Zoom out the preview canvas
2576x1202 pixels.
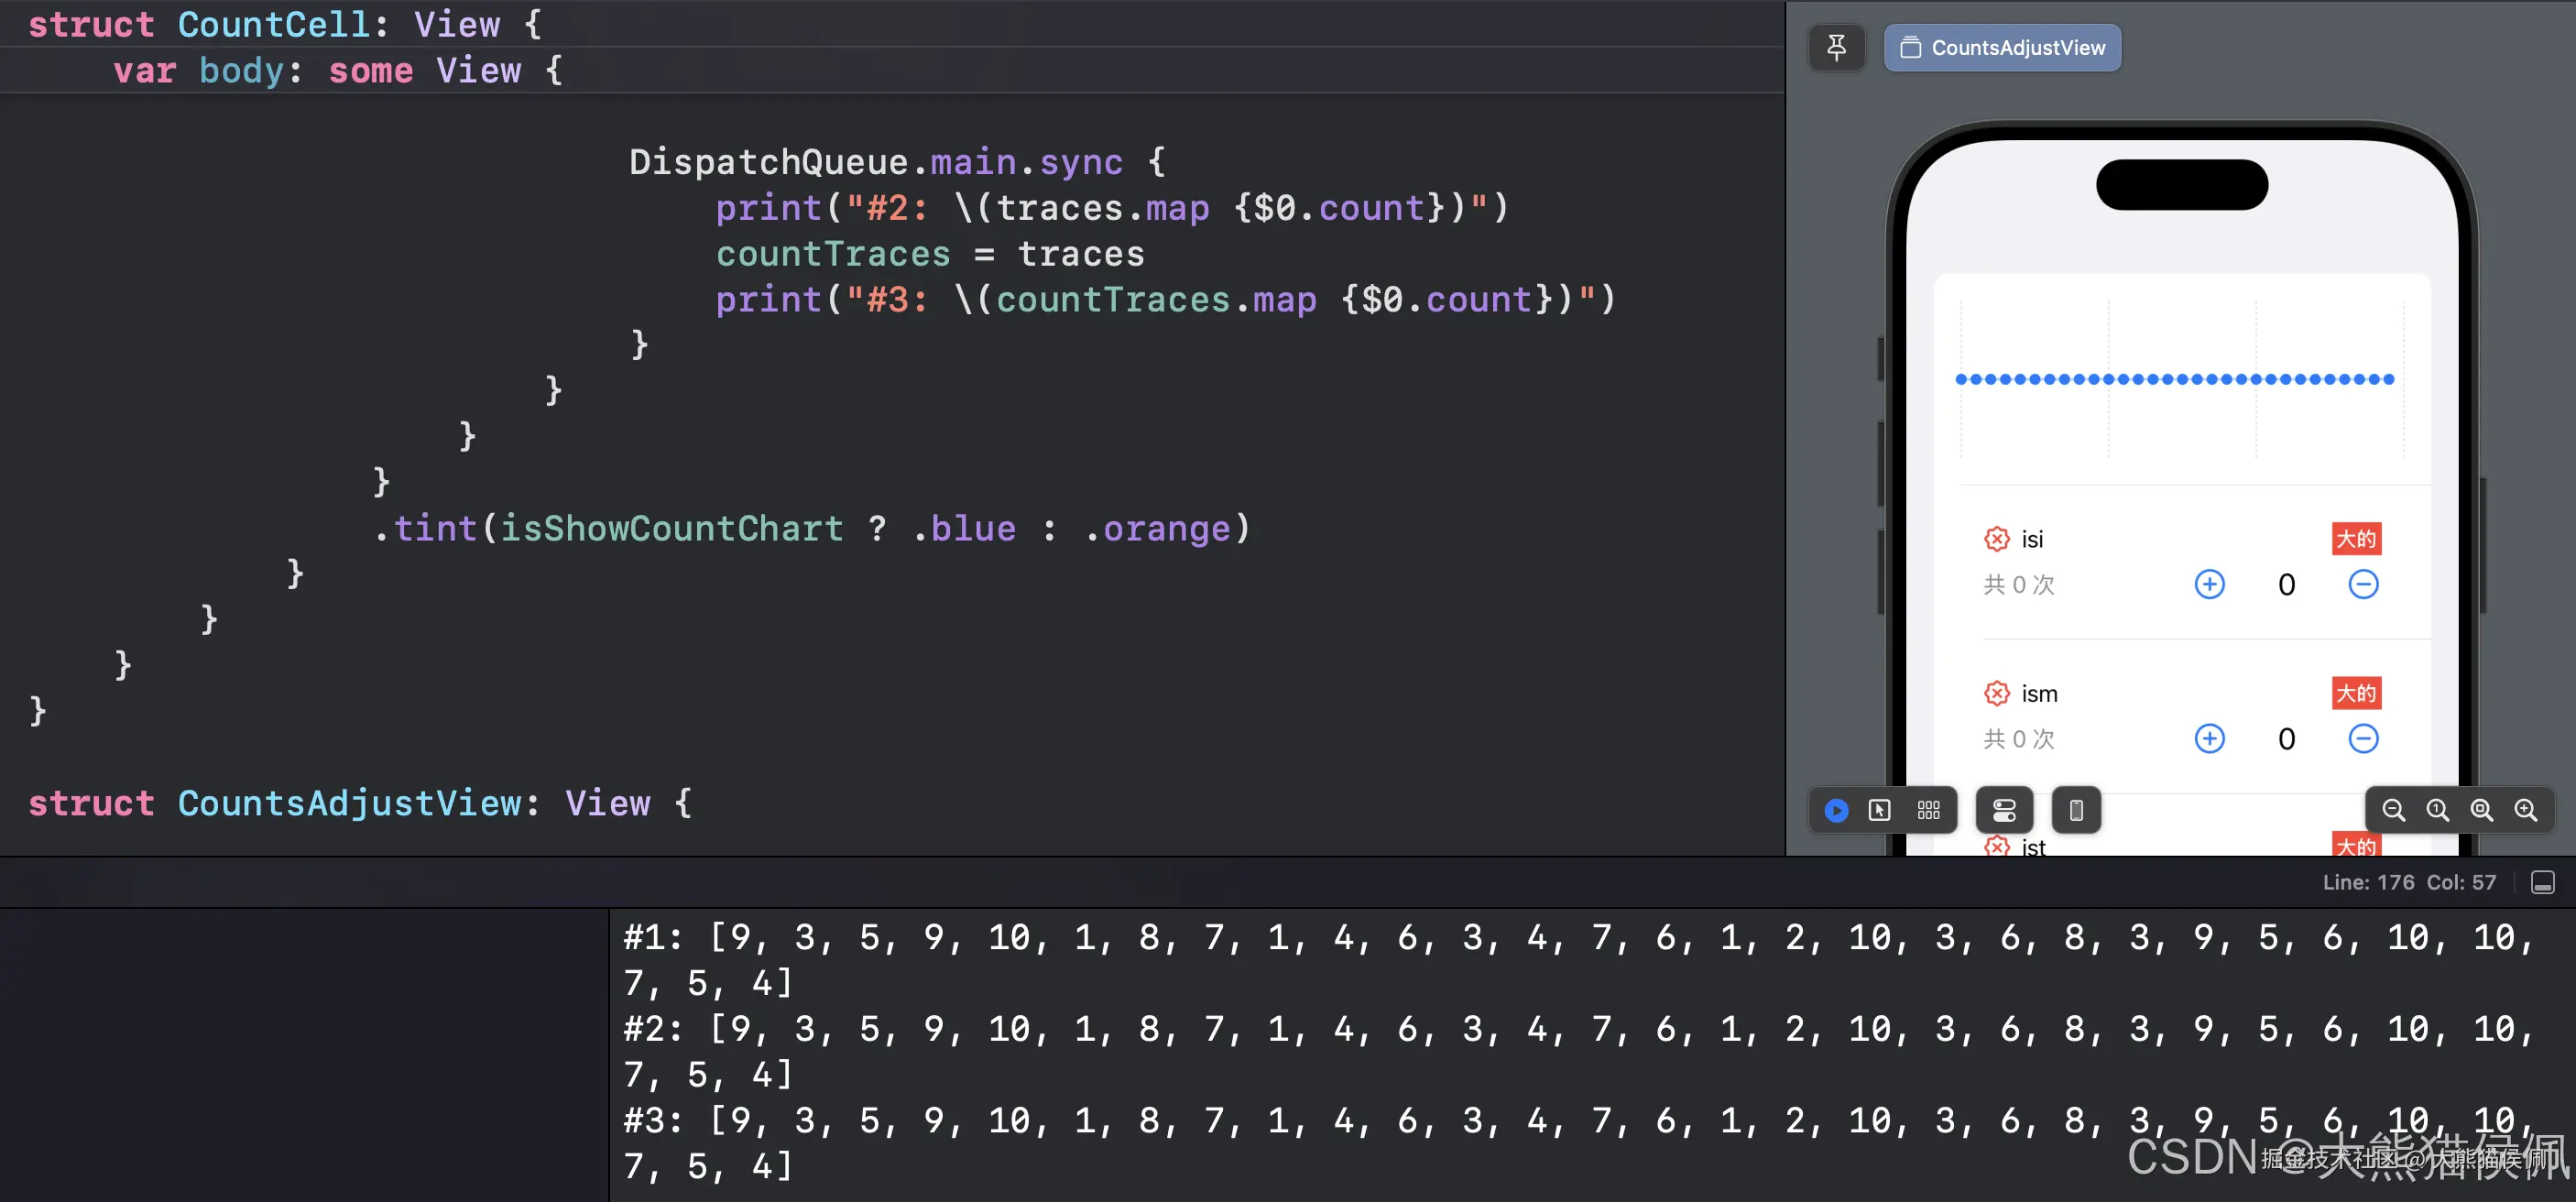click(2393, 810)
